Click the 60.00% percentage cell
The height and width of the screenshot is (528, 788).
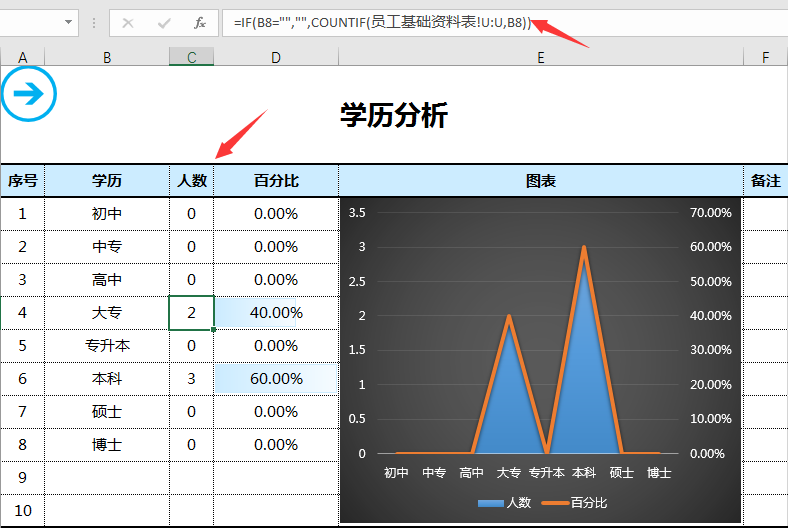point(276,379)
